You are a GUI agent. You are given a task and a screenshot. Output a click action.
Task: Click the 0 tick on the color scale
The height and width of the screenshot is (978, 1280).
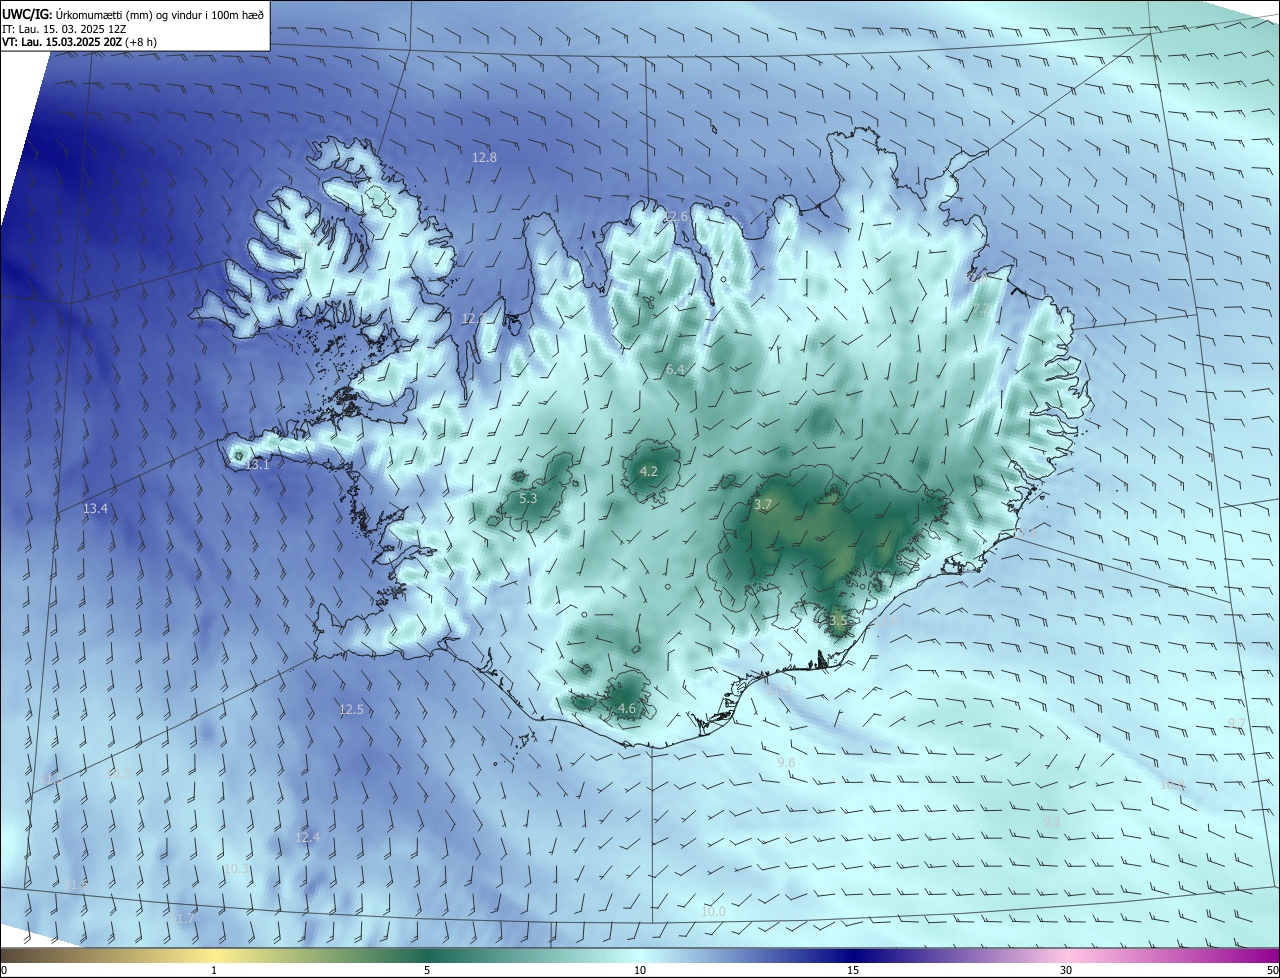click(3, 970)
